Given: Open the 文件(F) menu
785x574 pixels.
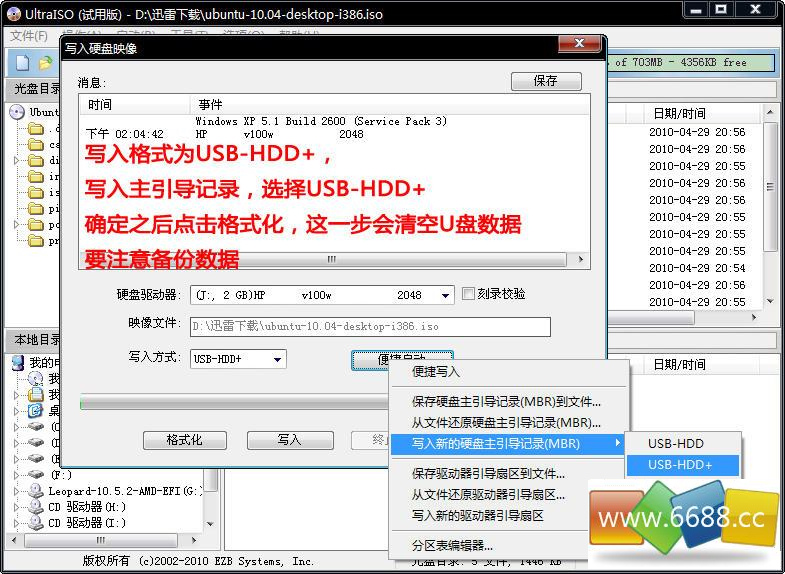Looking at the screenshot, I should [29, 36].
